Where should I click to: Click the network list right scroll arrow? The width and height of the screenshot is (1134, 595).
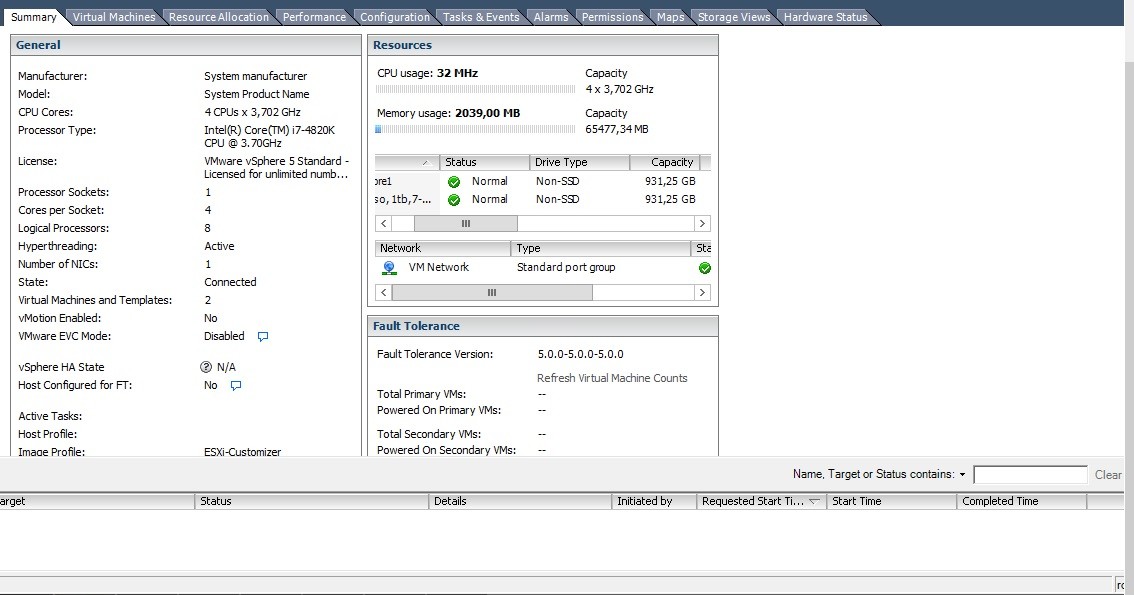point(702,293)
